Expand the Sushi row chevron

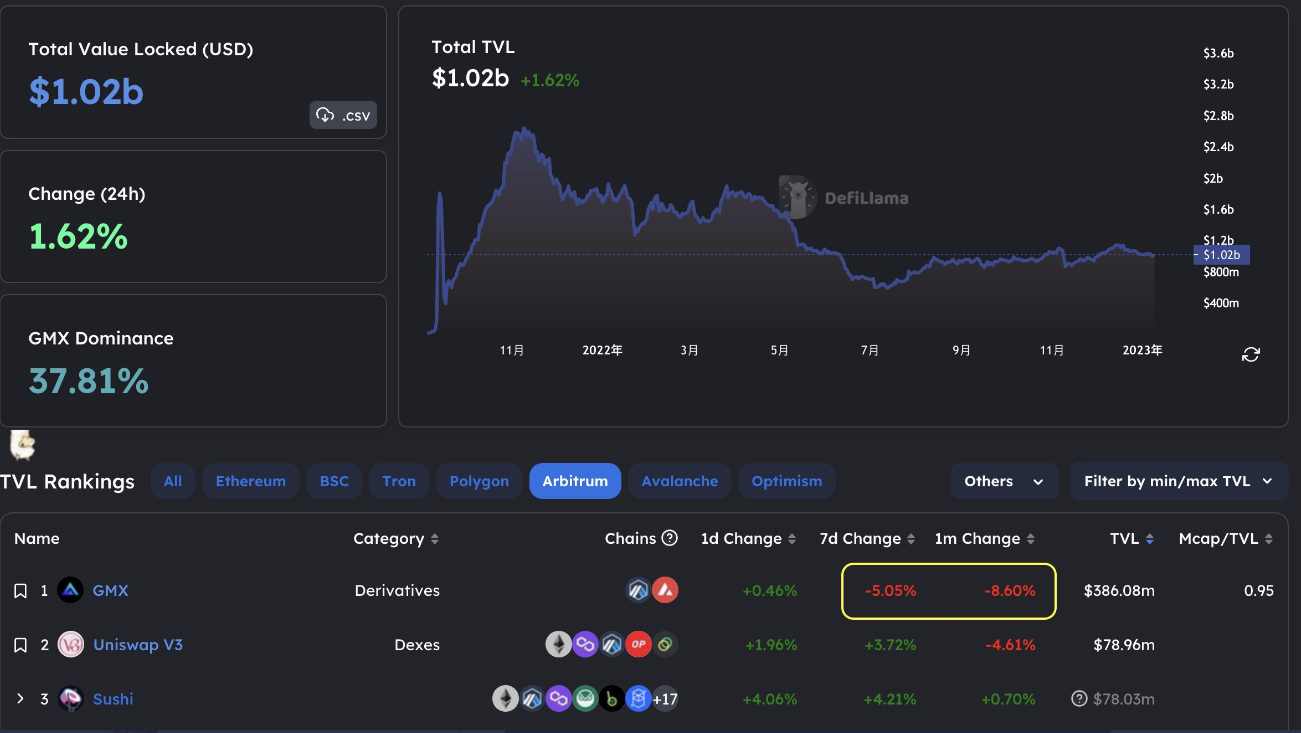tap(20, 699)
